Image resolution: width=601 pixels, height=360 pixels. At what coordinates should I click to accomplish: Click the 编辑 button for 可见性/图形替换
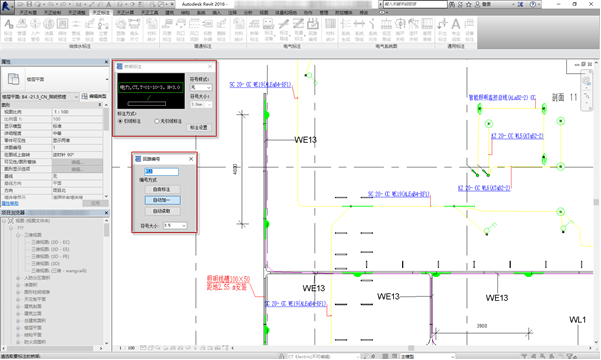tap(77, 162)
